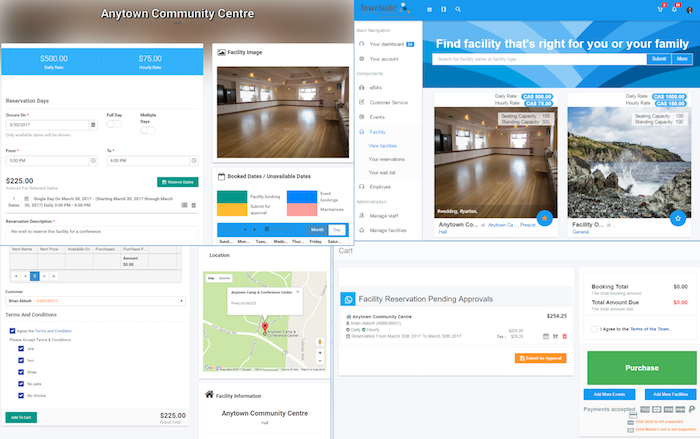Click the Event bookings blue legend swatch

302,197
